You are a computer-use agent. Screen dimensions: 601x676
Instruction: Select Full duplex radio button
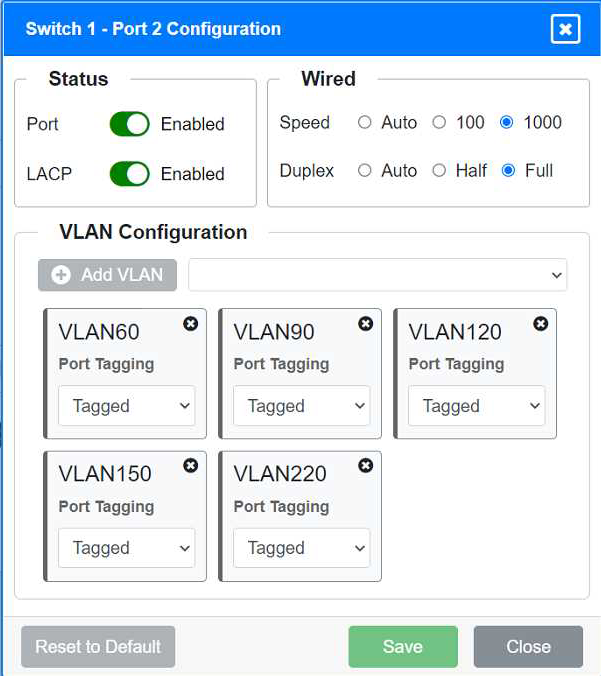pyautogui.click(x=508, y=171)
